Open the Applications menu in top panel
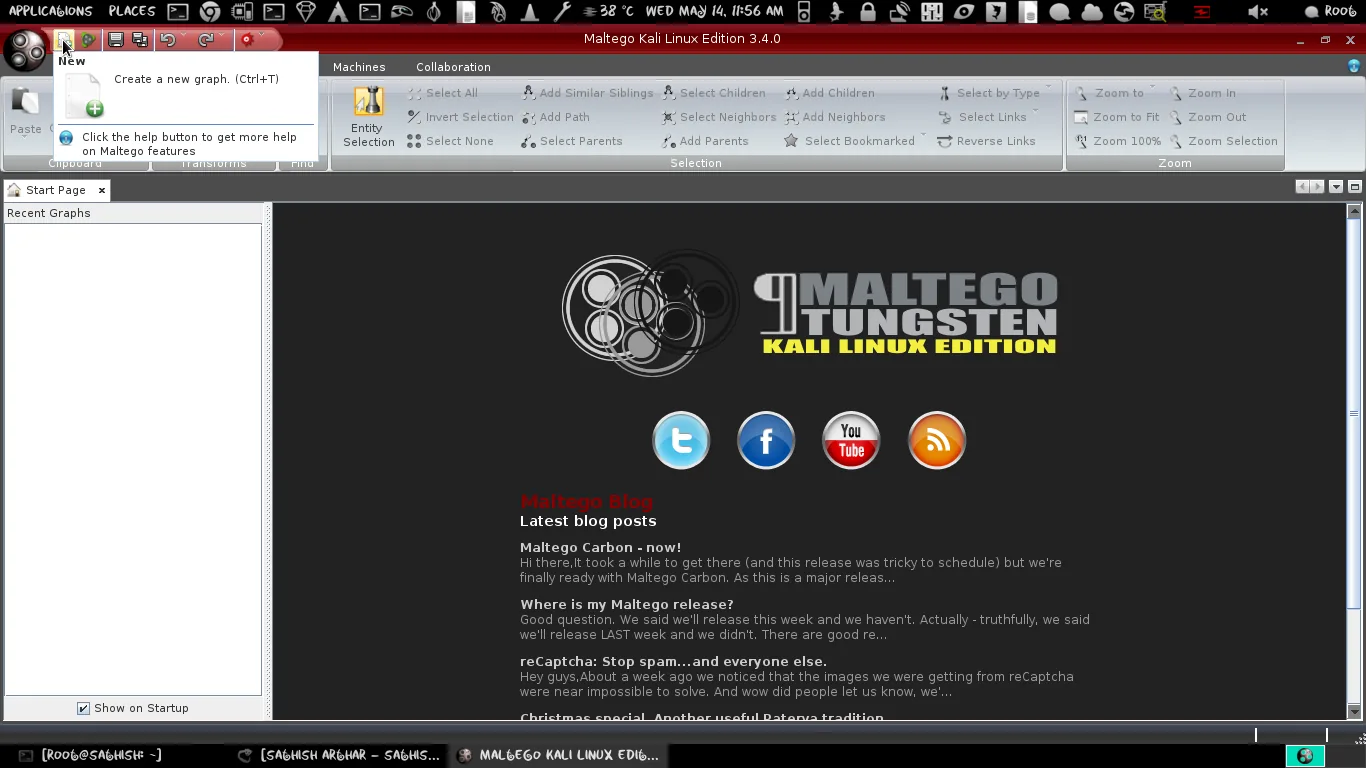 point(50,11)
